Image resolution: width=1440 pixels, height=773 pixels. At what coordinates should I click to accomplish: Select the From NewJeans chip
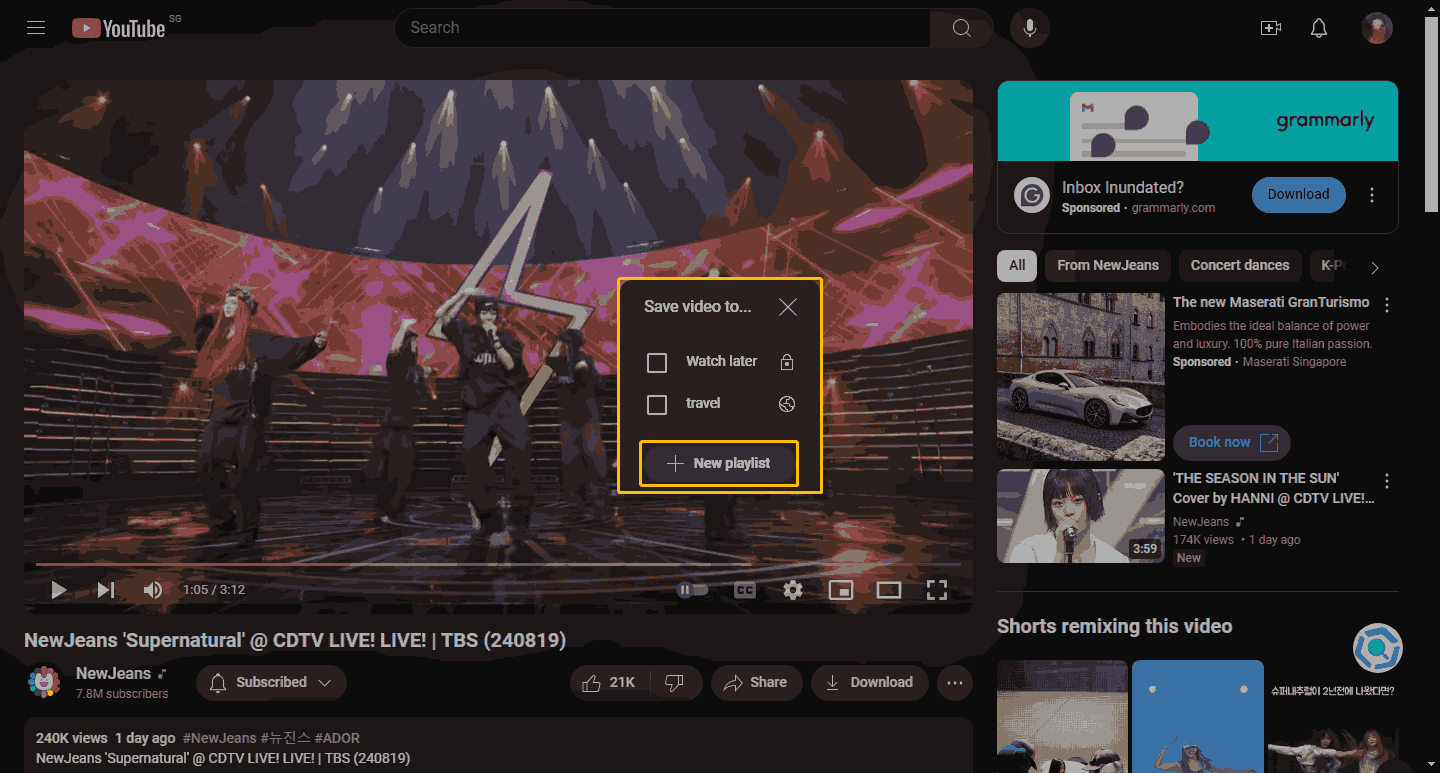(1107, 266)
